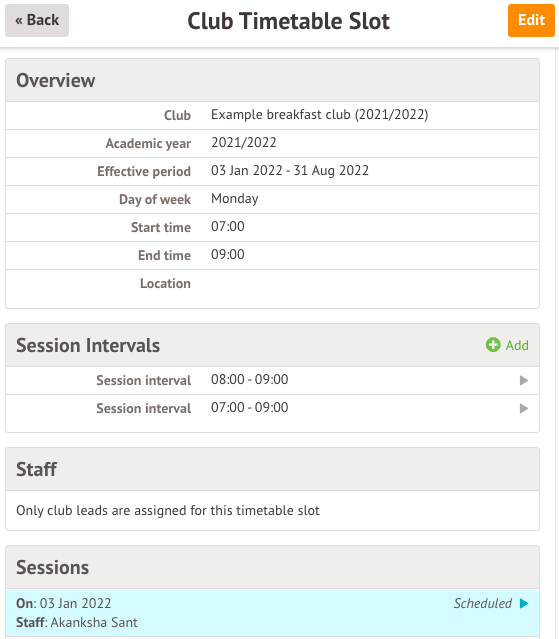Select the Academic year 2021/2022 row
Screen dimensions: 559x639
272,143
